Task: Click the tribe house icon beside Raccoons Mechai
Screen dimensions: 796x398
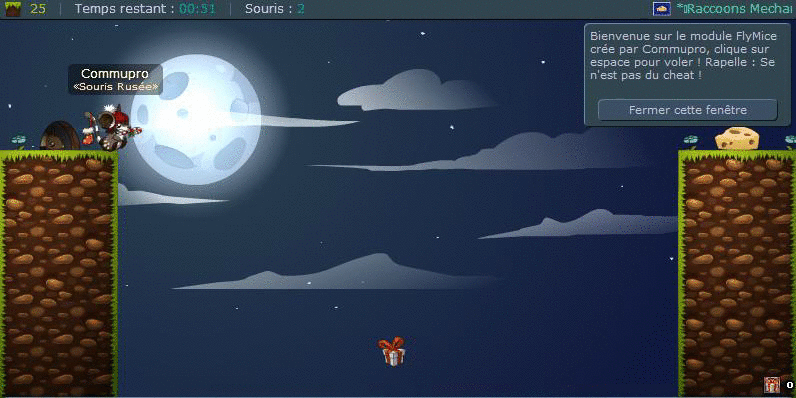Action: pyautogui.click(x=661, y=9)
